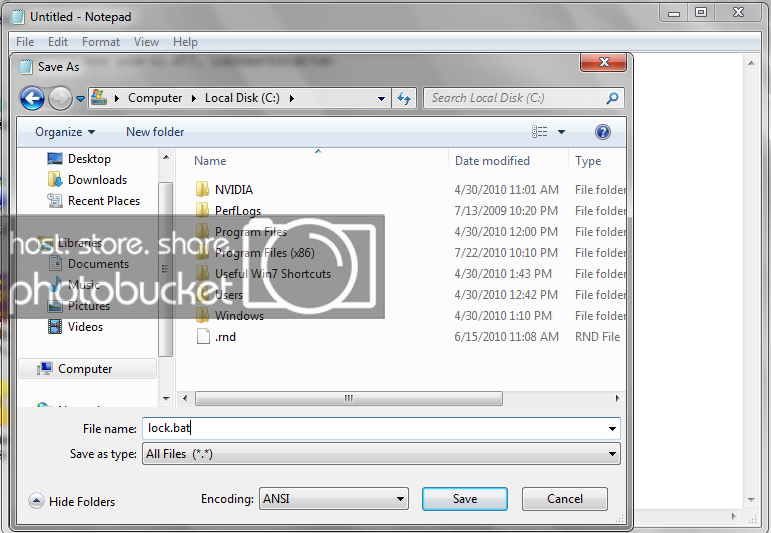771x533 pixels.
Task: Click the blue Help icon
Action: 602,132
